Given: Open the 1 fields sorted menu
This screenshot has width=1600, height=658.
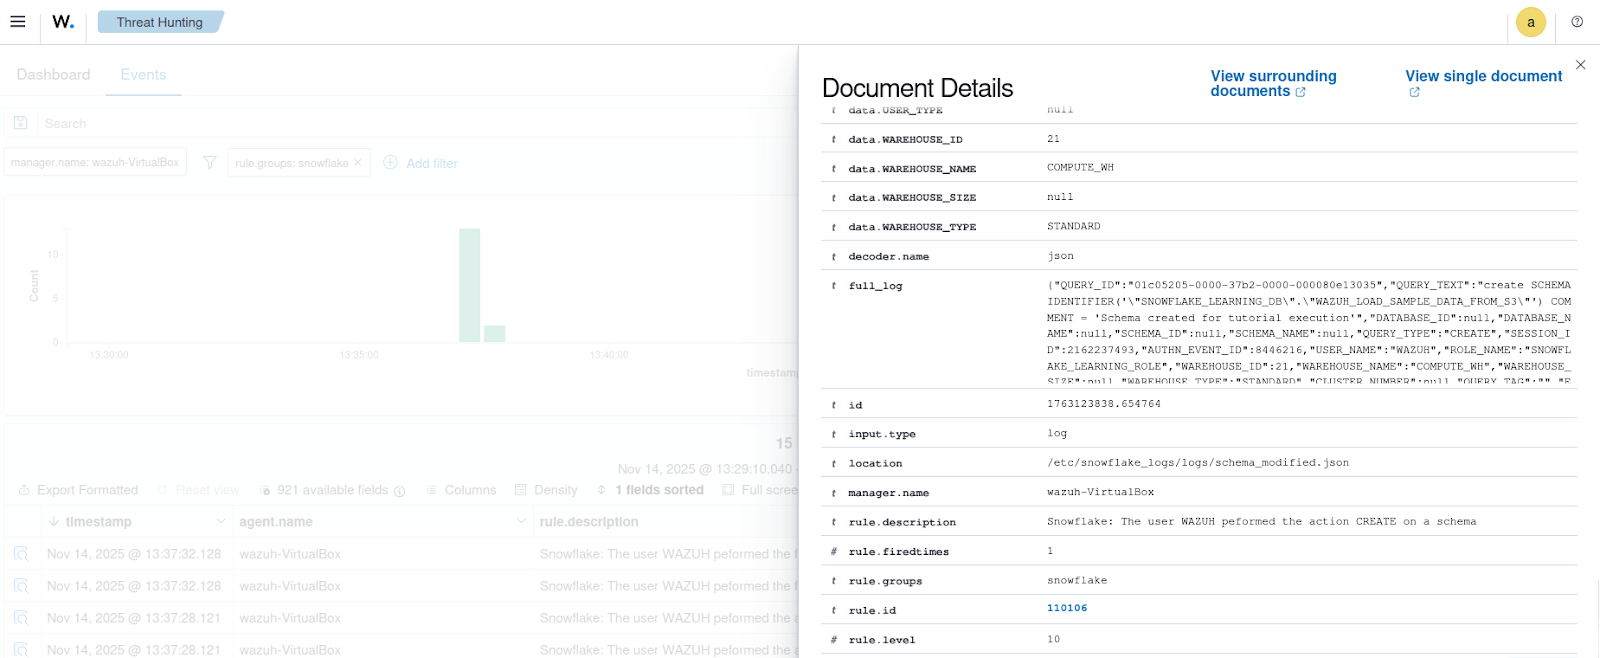Looking at the screenshot, I should pos(650,490).
